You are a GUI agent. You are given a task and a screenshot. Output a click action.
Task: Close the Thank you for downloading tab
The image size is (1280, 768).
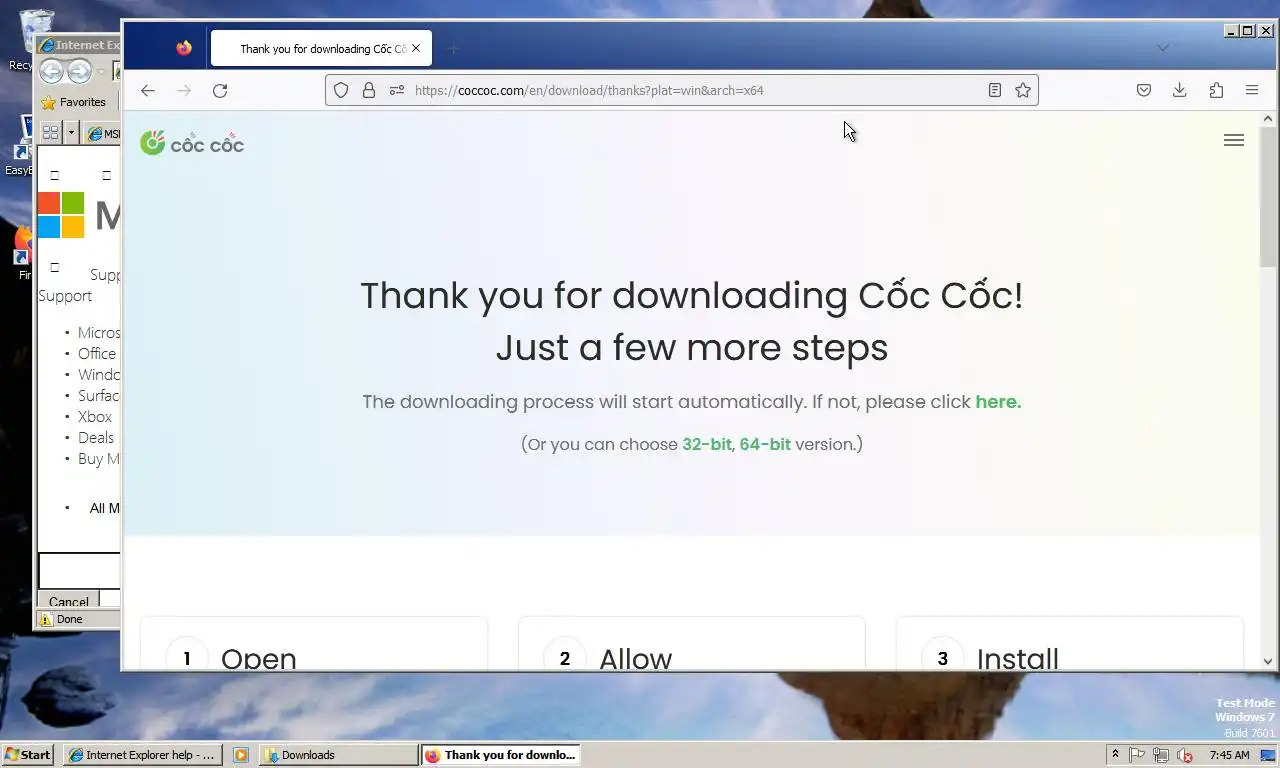point(416,48)
